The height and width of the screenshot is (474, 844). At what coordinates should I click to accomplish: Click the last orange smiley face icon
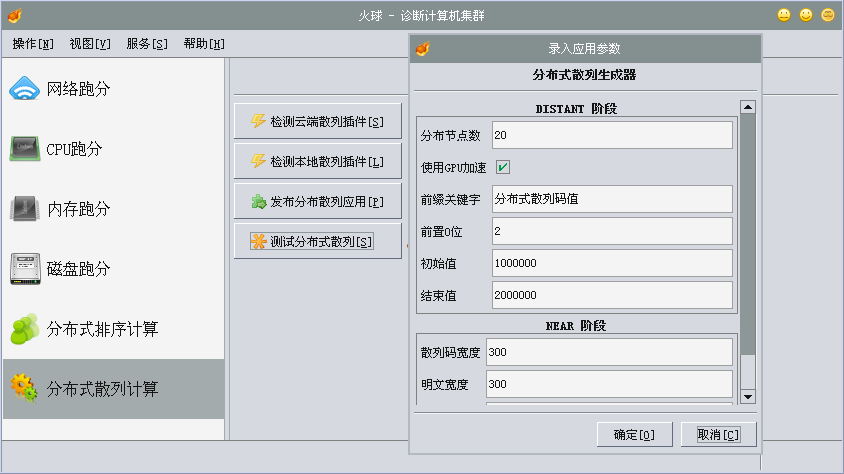828,15
